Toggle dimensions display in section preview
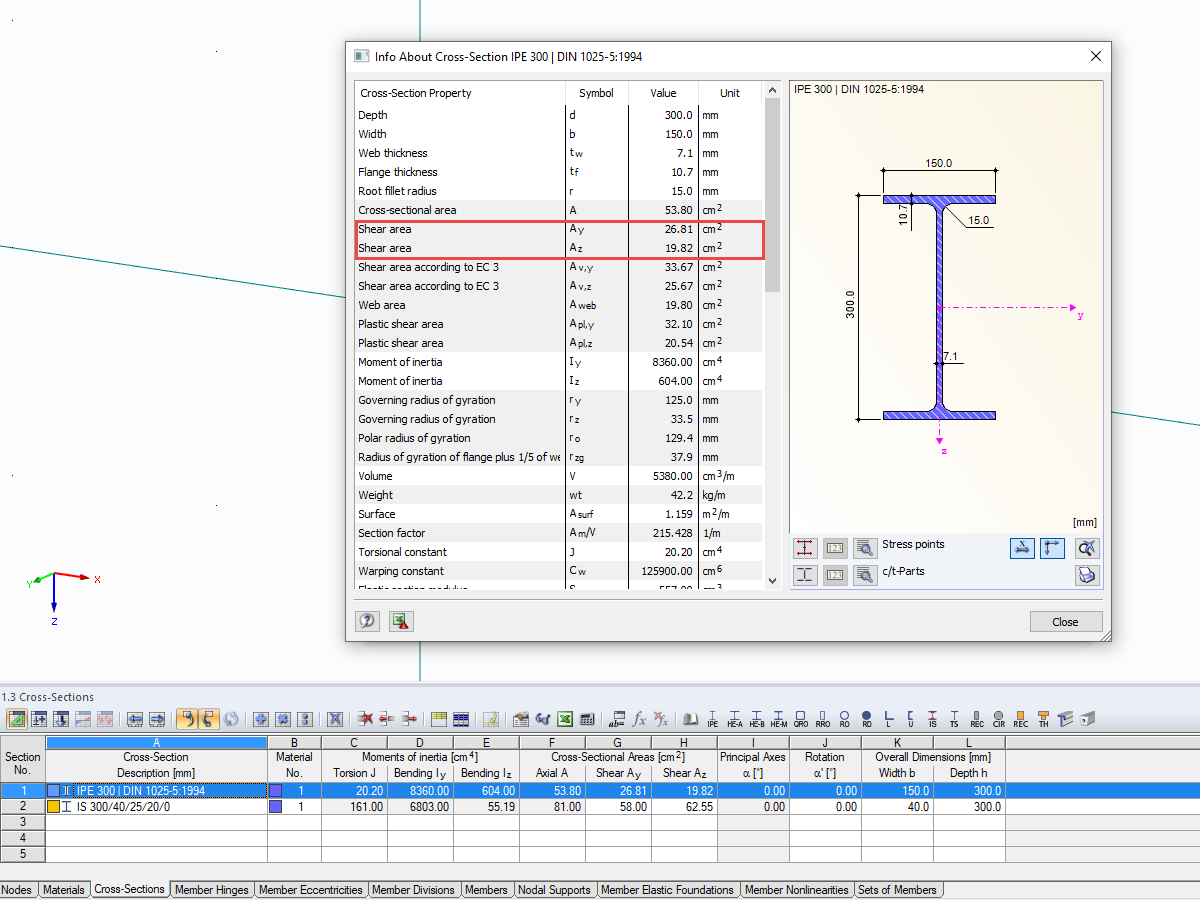Viewport: 1200px width, 900px height. click(x=1022, y=547)
